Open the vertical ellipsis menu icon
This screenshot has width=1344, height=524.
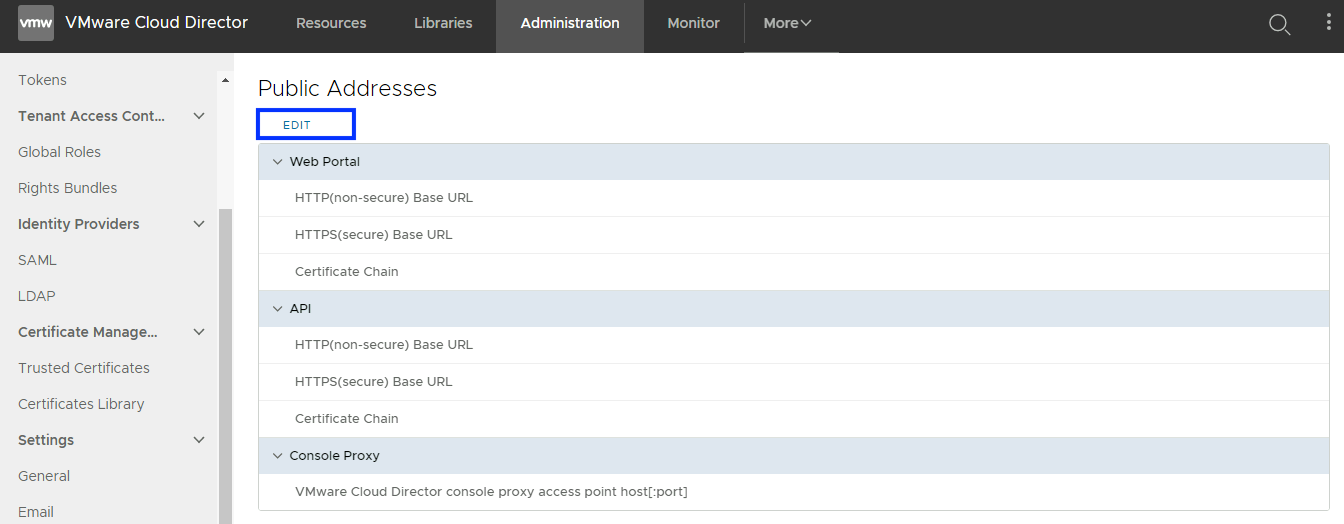tap(1328, 24)
